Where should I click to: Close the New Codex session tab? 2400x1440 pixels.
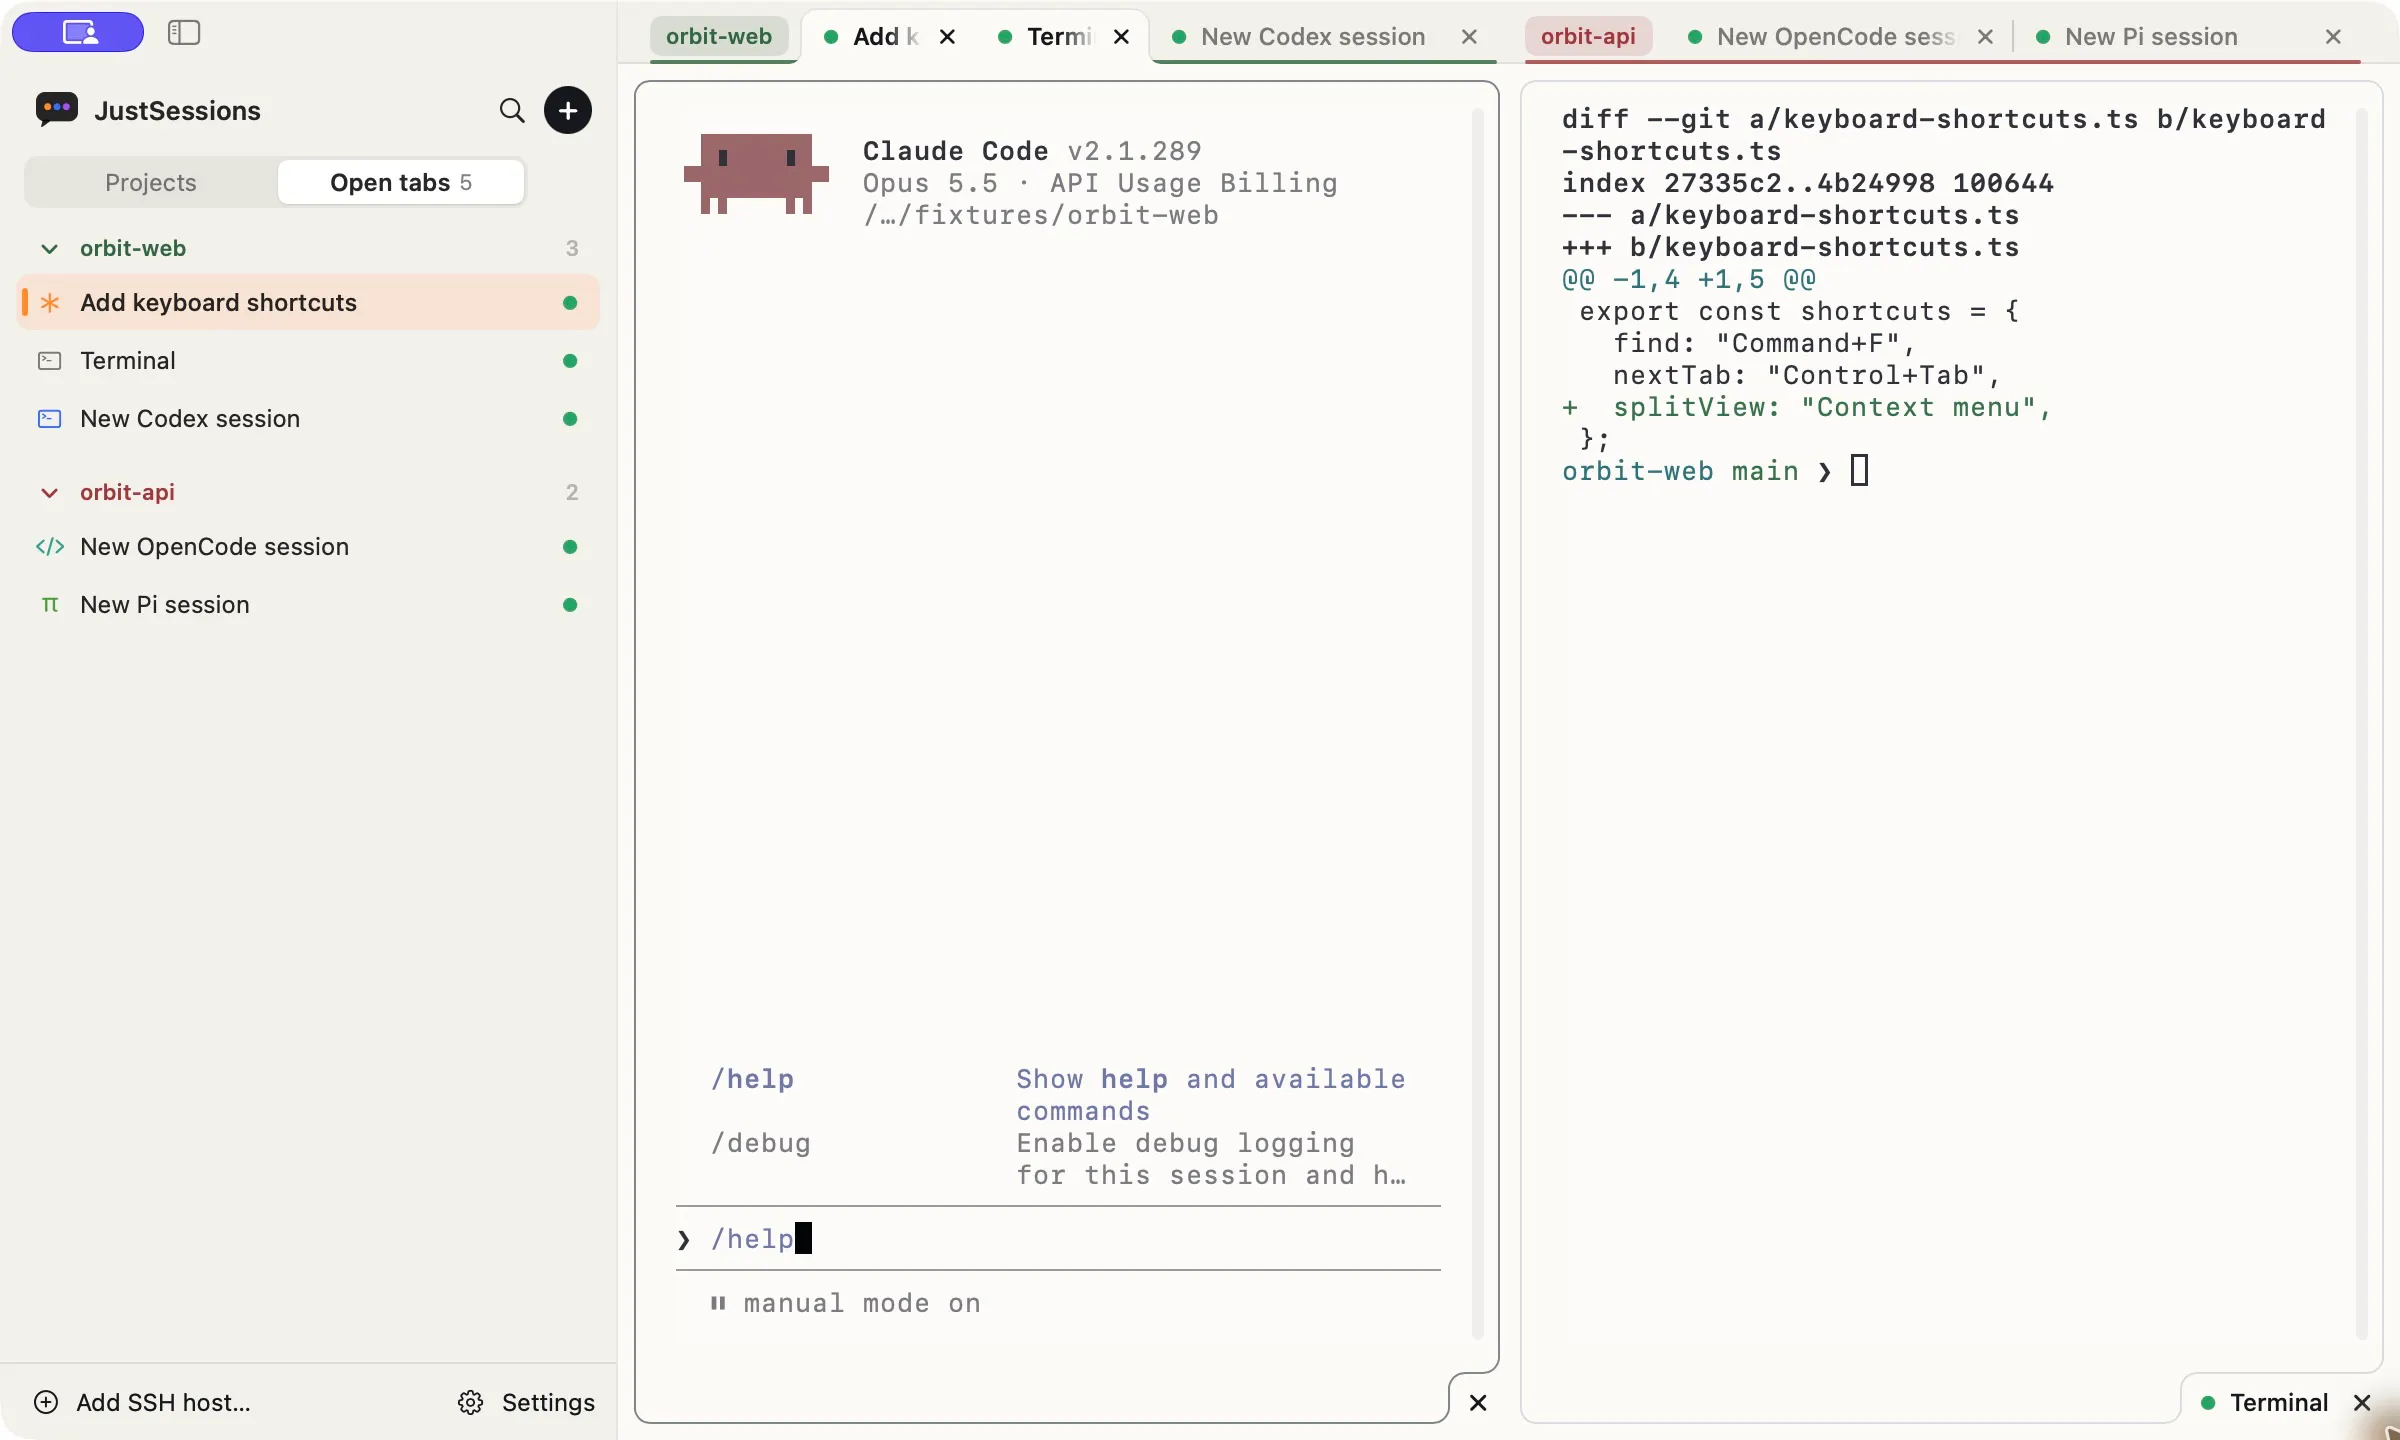pyautogui.click(x=1469, y=37)
